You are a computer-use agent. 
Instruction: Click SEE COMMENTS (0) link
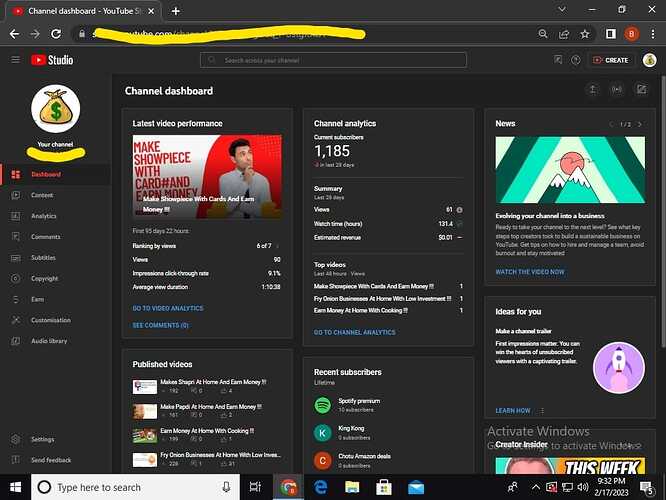pyautogui.click(x=161, y=325)
